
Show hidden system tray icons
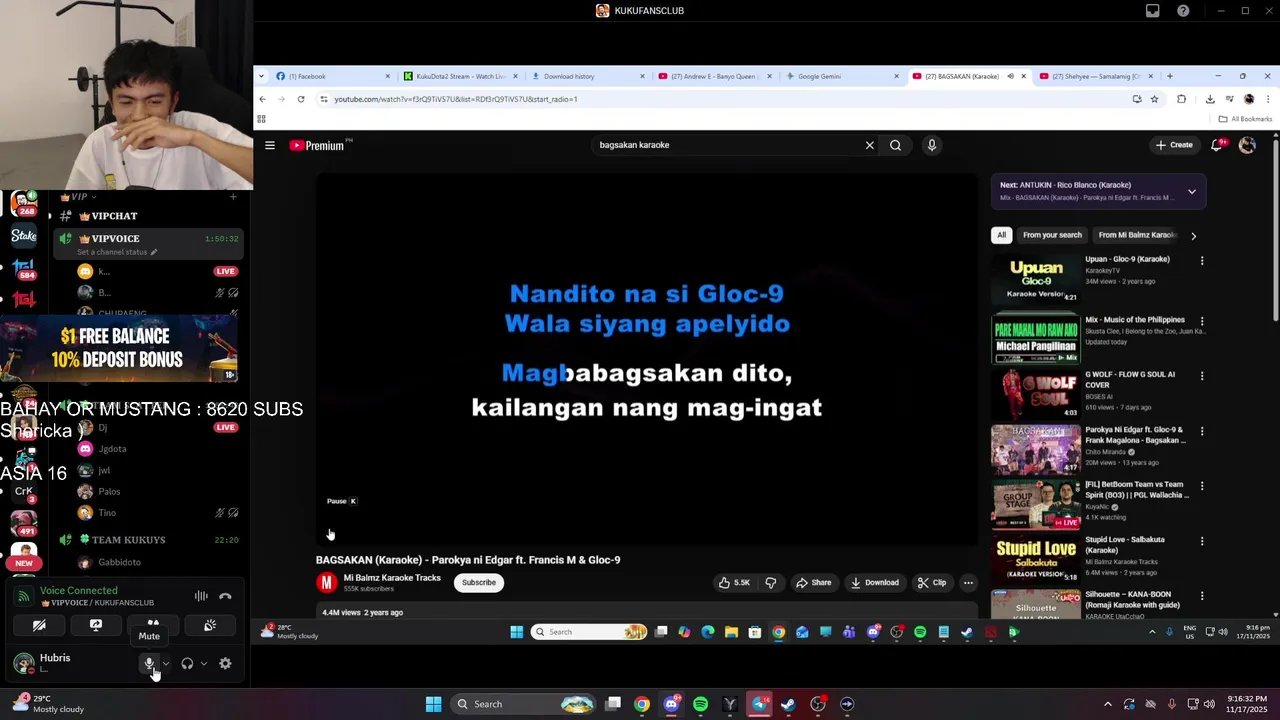pyautogui.click(x=1107, y=704)
